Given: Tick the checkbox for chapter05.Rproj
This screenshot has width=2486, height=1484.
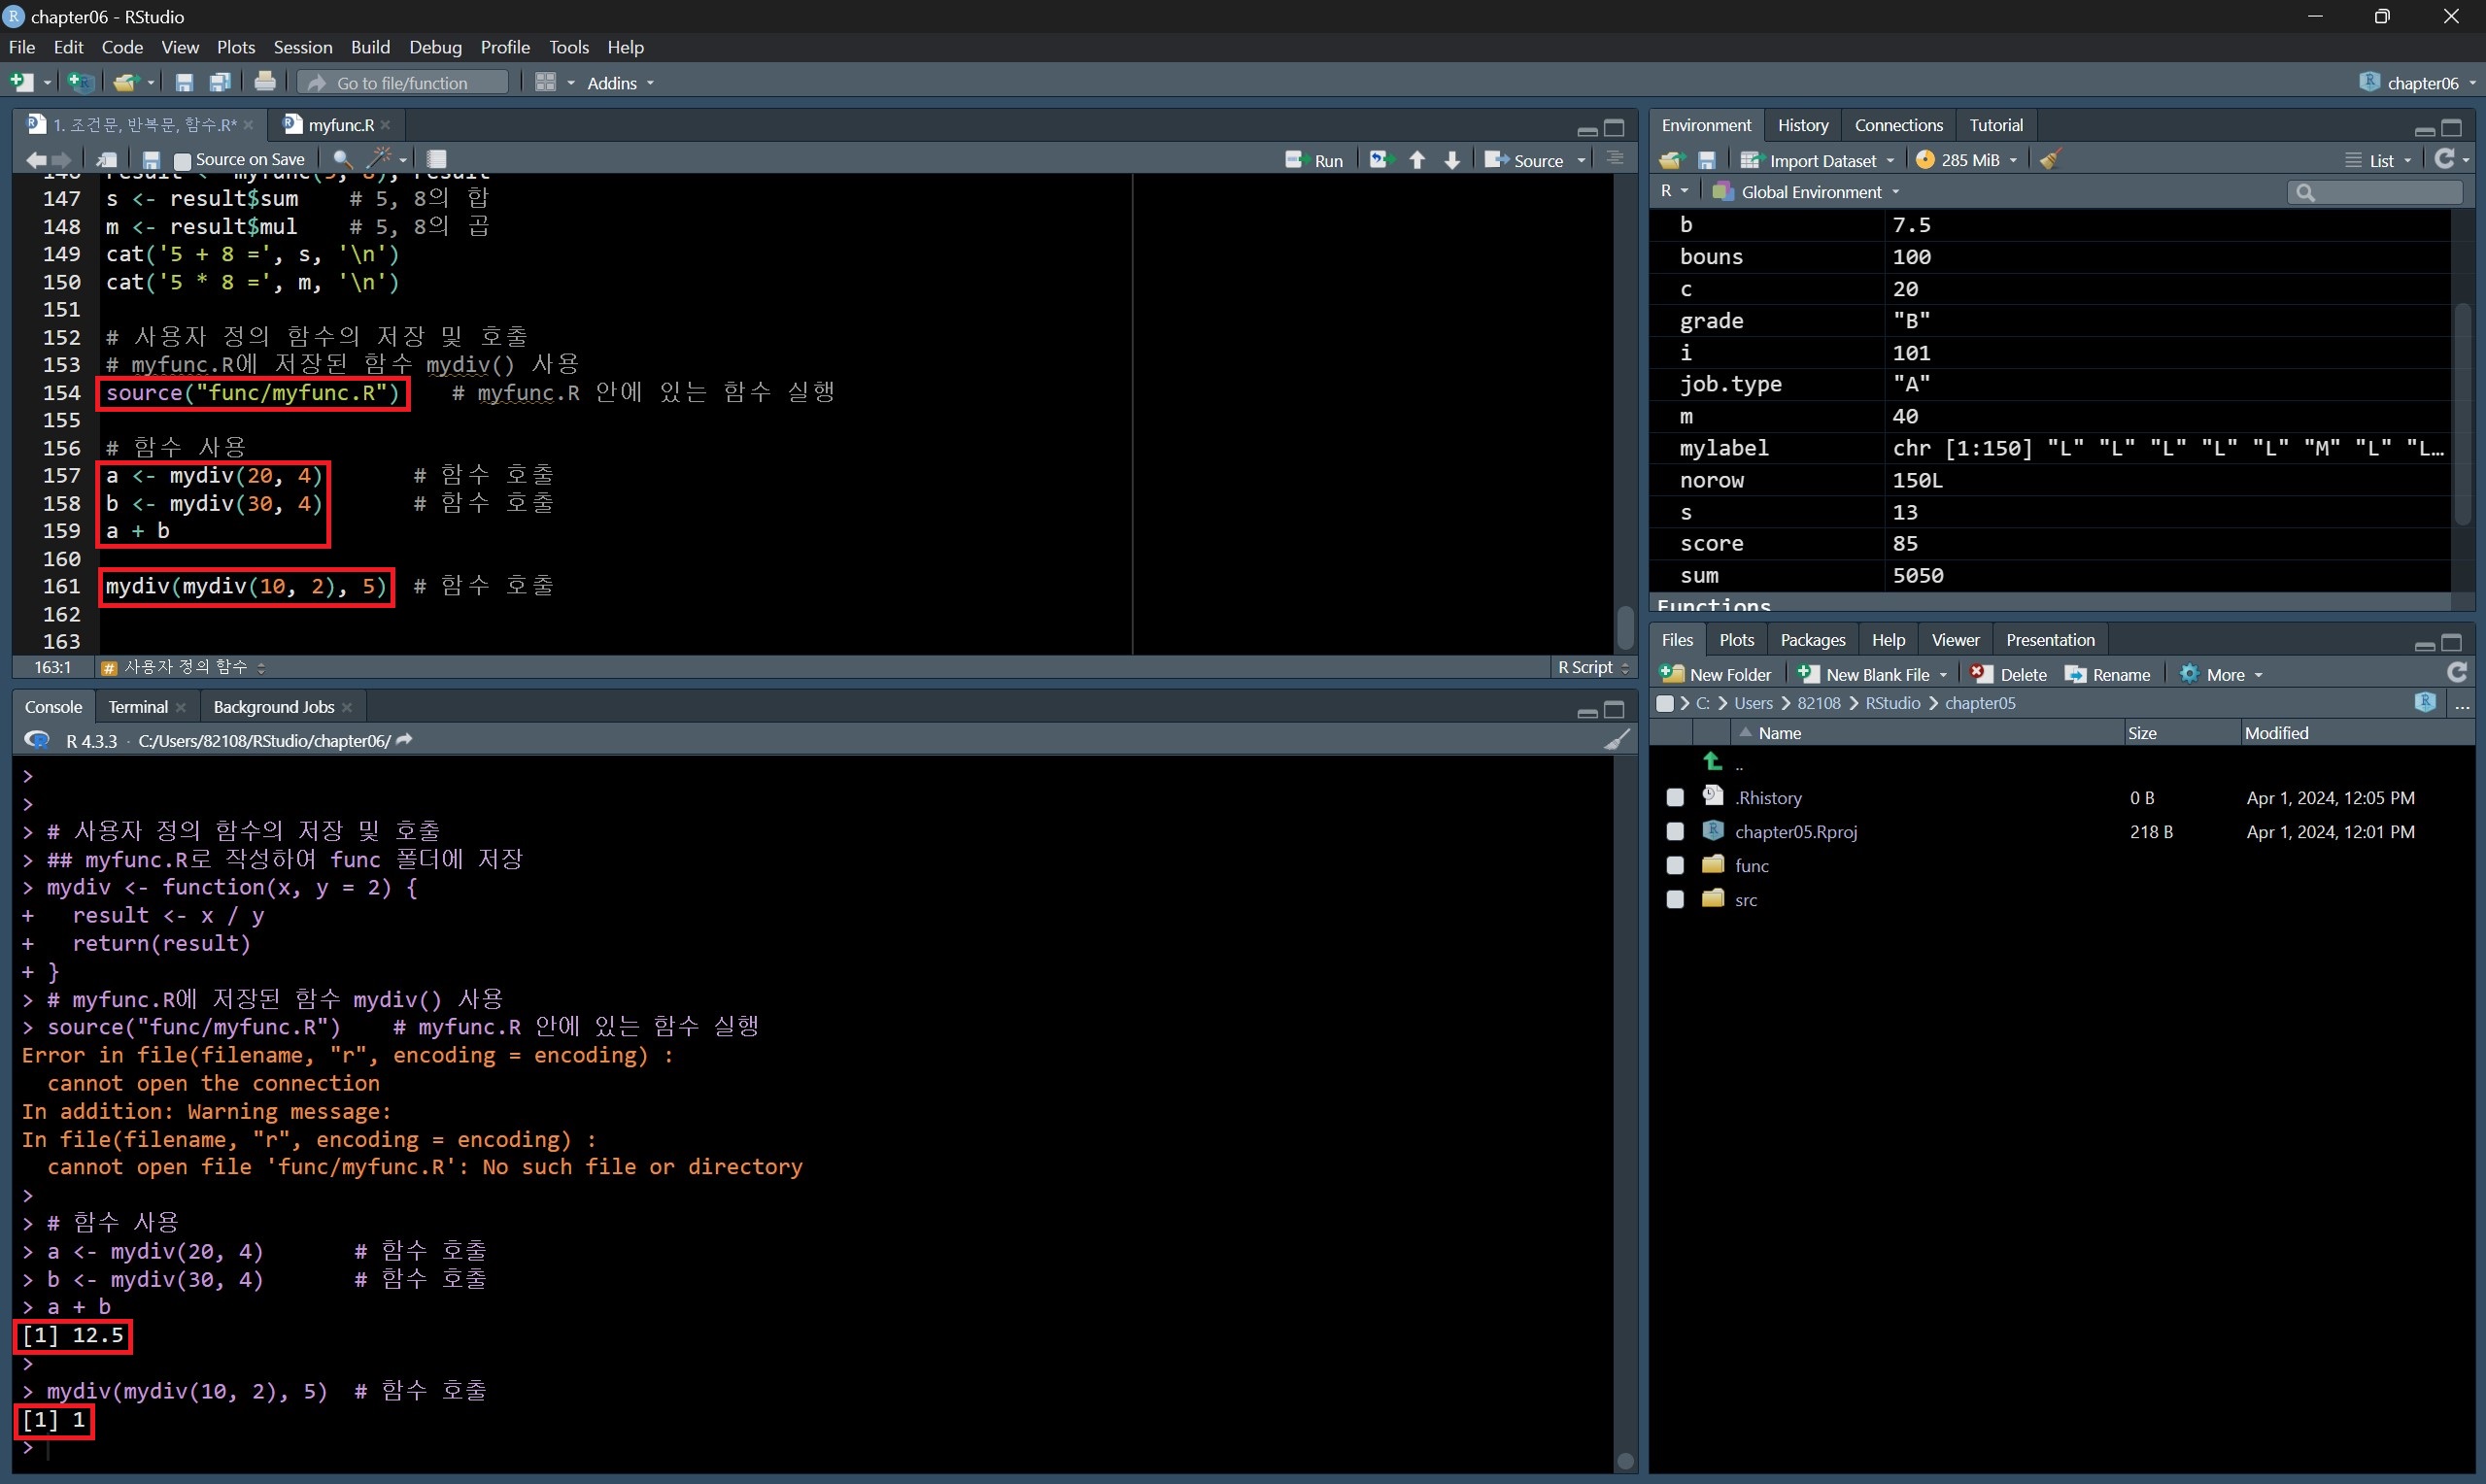Looking at the screenshot, I should pyautogui.click(x=1675, y=832).
